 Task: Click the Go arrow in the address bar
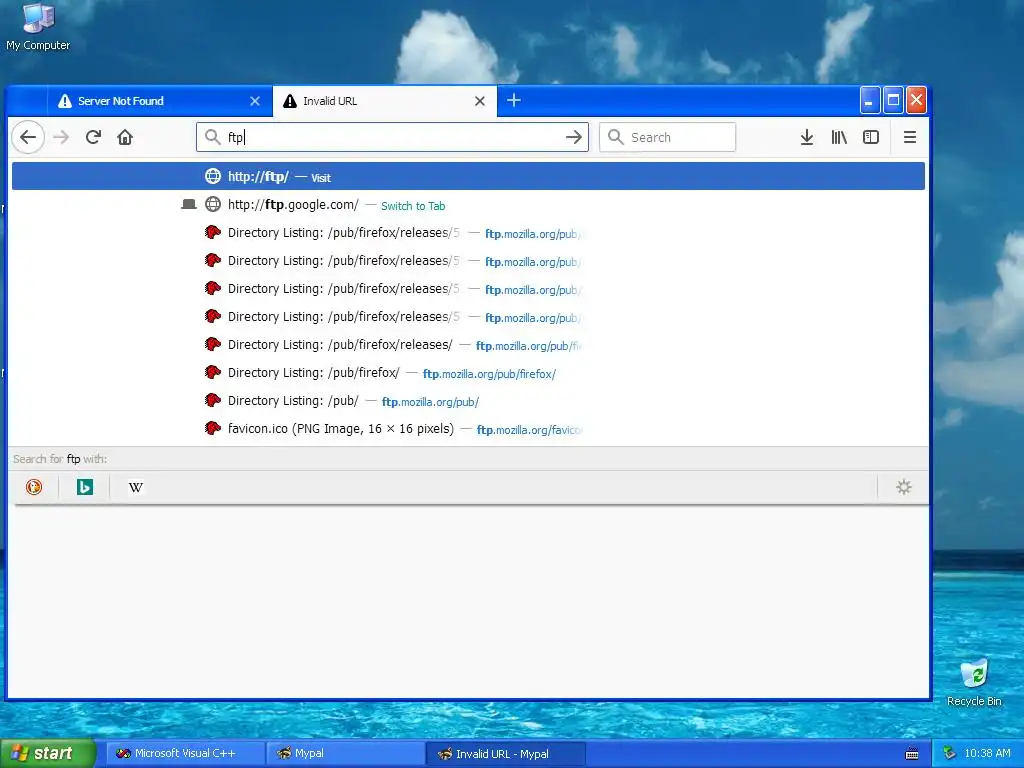(x=573, y=137)
